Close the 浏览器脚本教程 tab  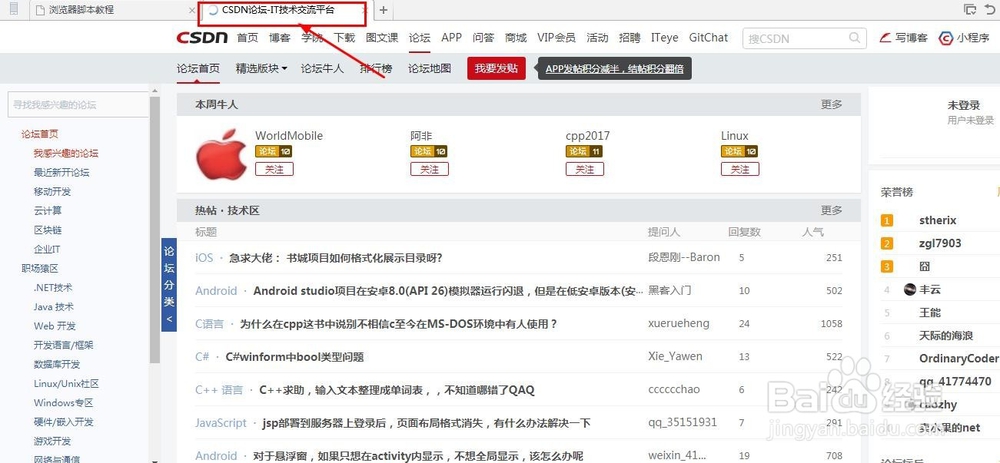coord(193,10)
